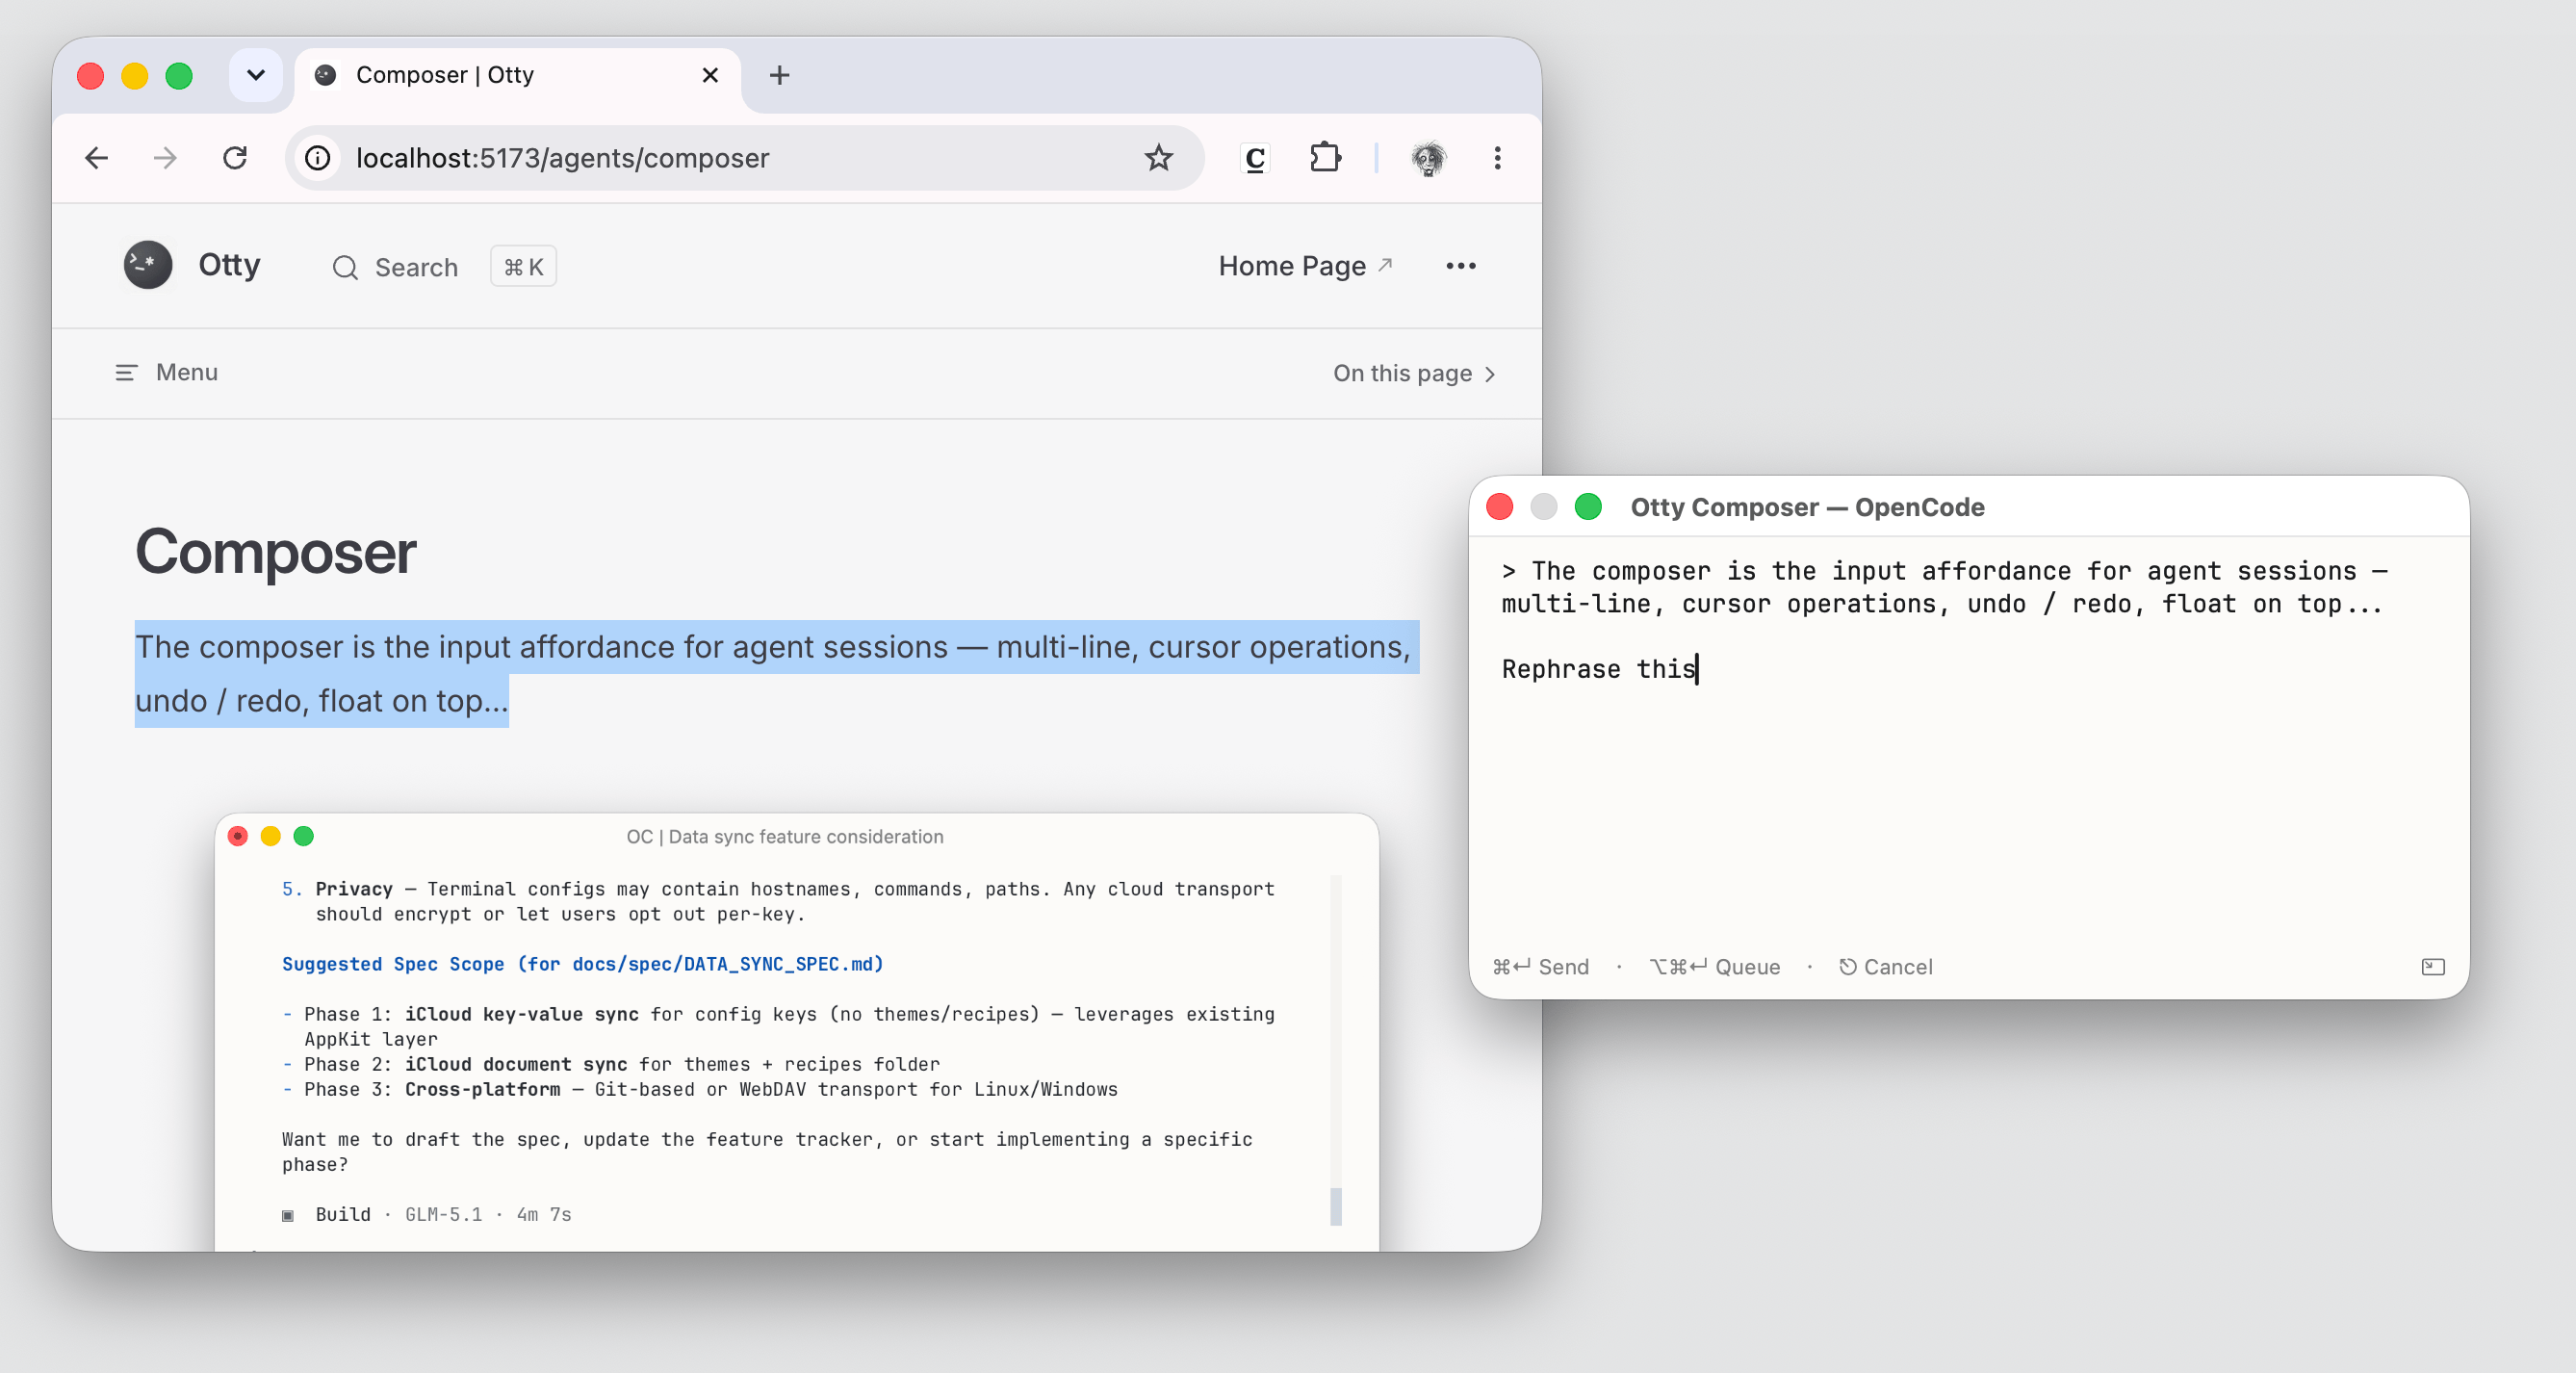Open the Otty header more options dots
This screenshot has width=2576, height=1373.
point(1460,266)
